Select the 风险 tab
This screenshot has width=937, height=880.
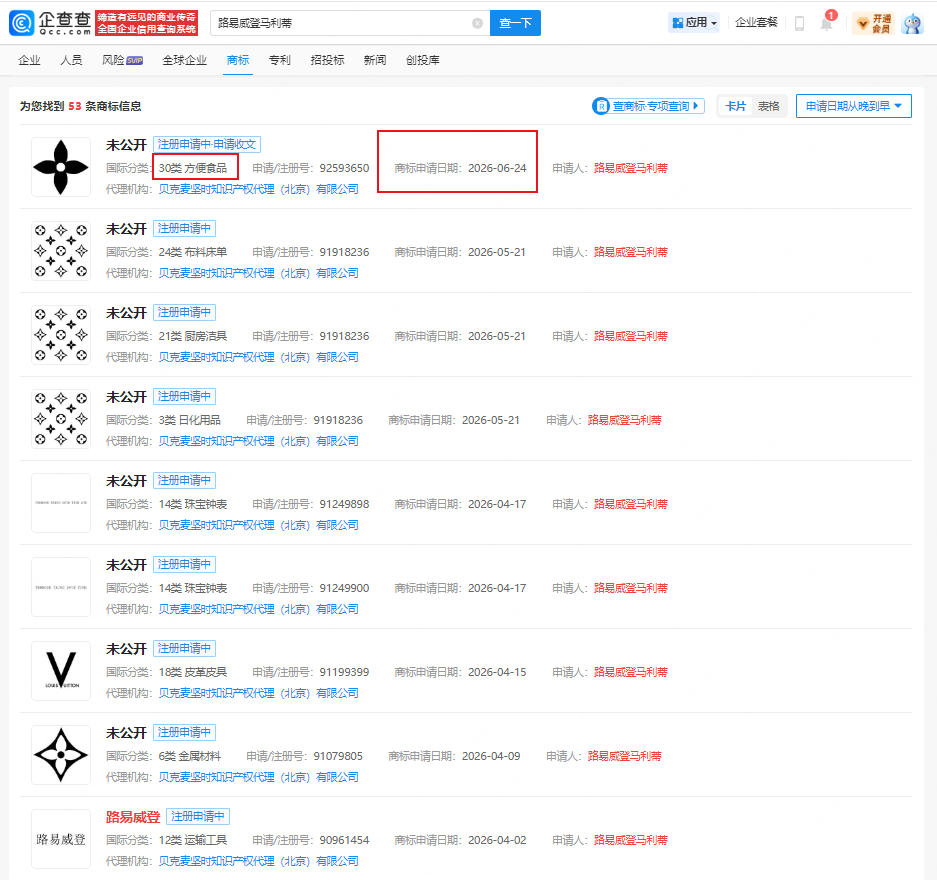click(123, 60)
